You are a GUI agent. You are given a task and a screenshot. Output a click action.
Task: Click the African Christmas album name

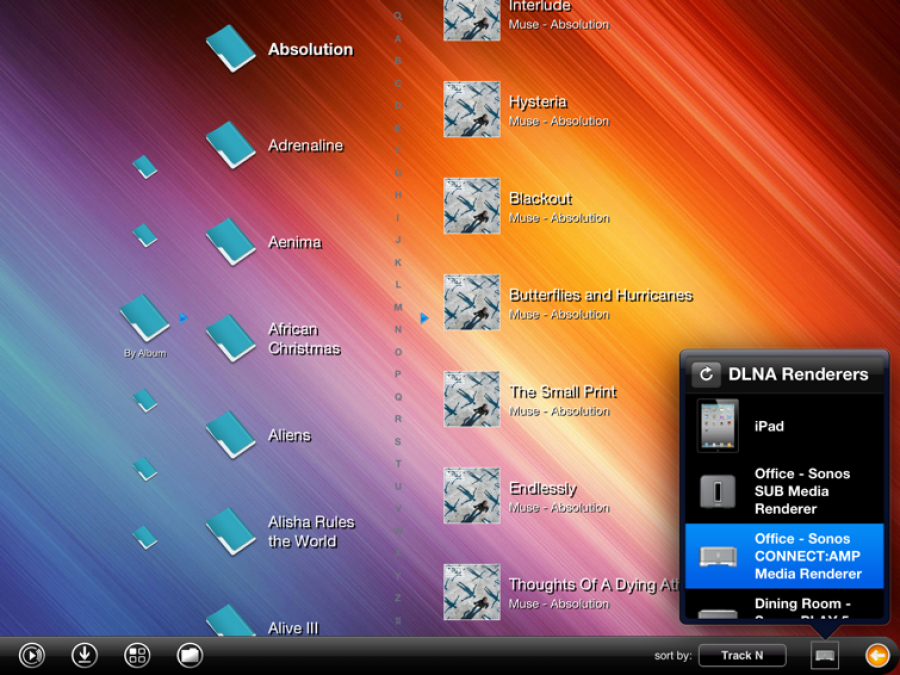[x=304, y=339]
